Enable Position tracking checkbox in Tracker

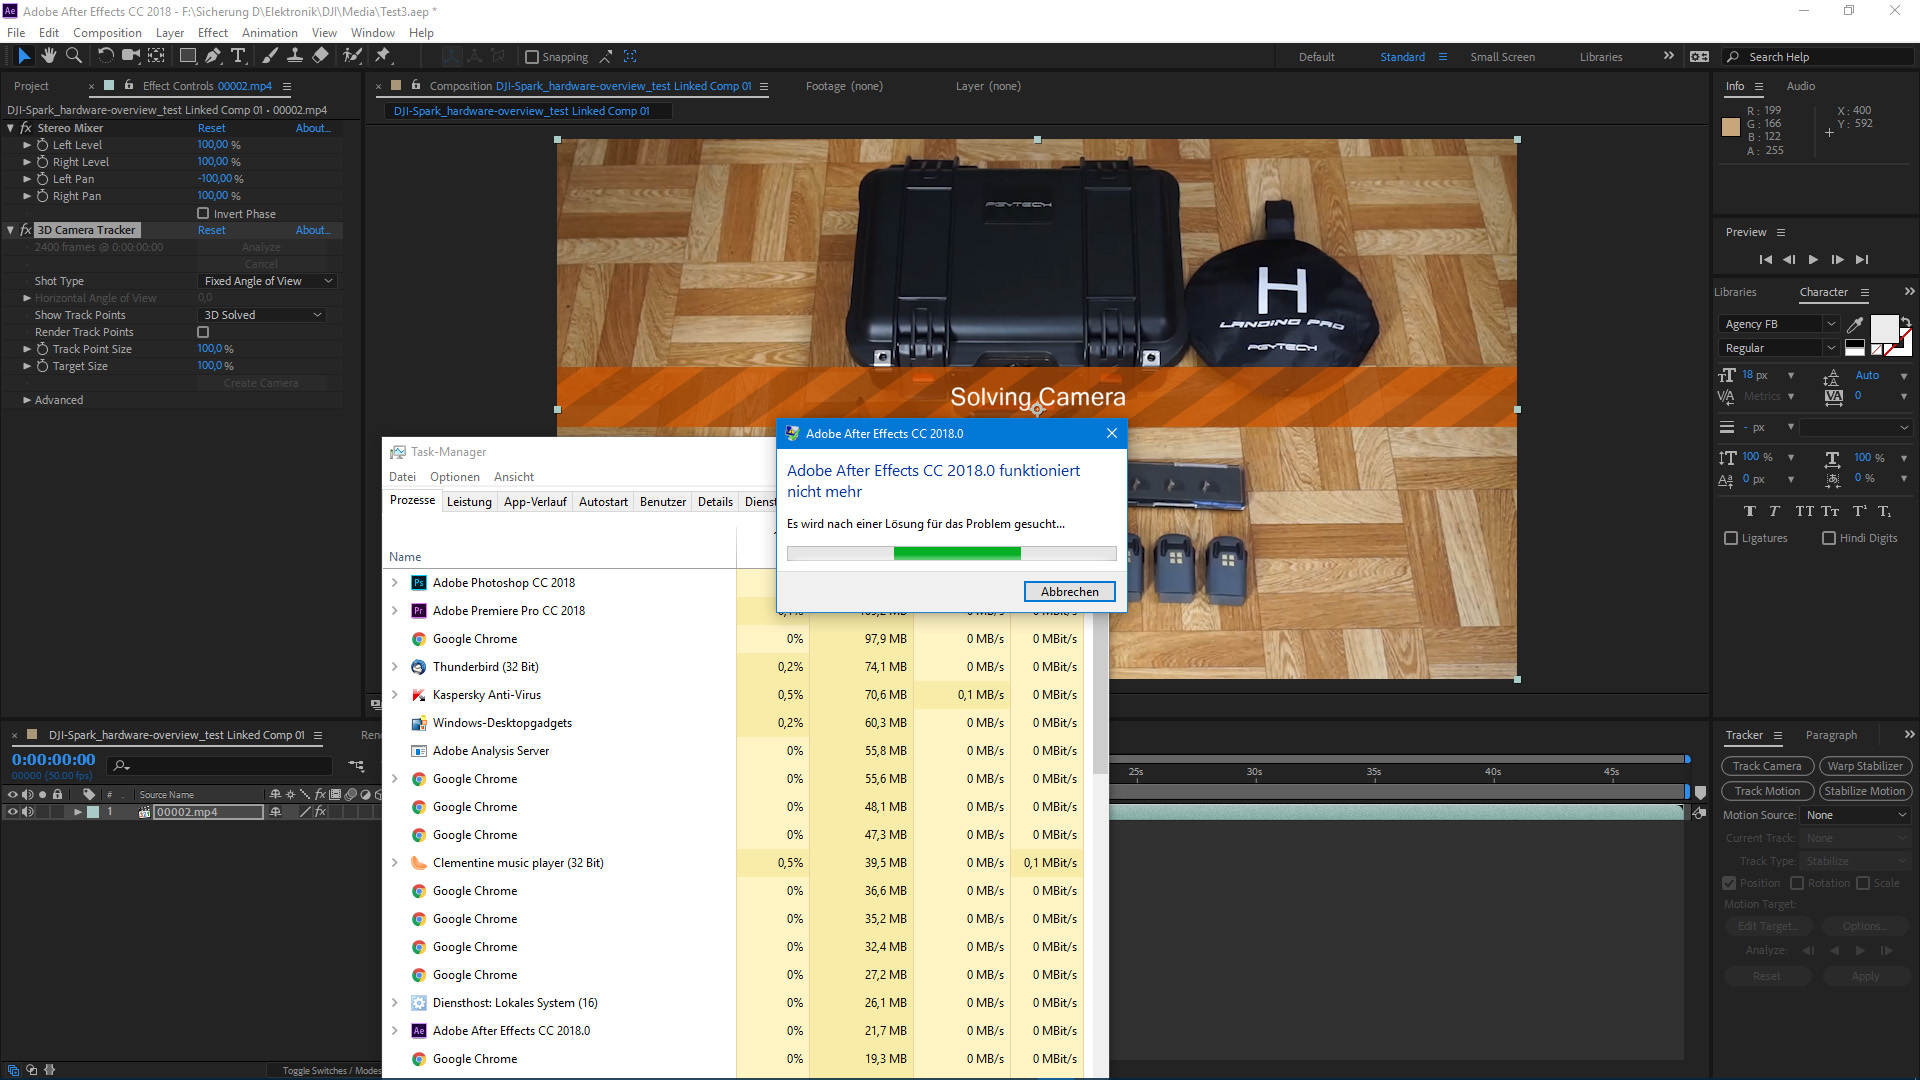pyautogui.click(x=1729, y=882)
